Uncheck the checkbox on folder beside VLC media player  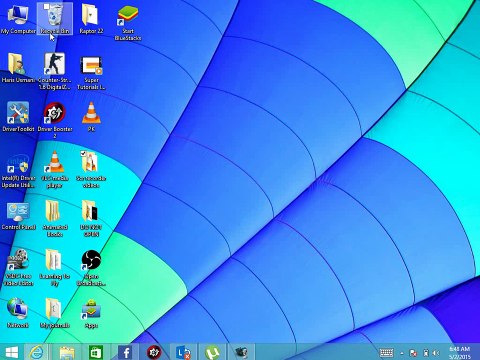point(83,154)
